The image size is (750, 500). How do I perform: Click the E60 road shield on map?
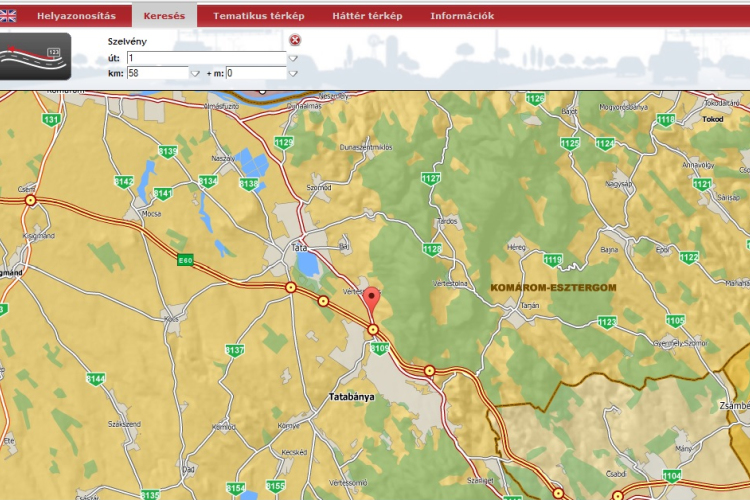point(185,260)
